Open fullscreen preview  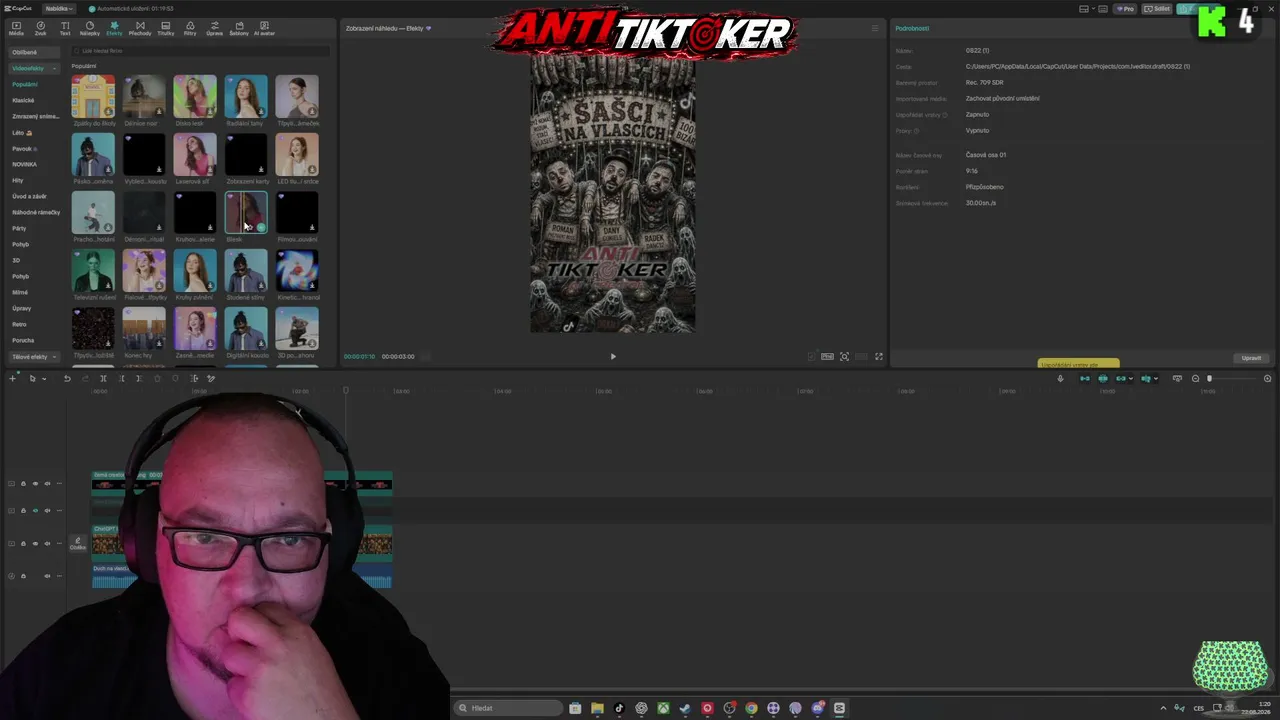pos(879,356)
